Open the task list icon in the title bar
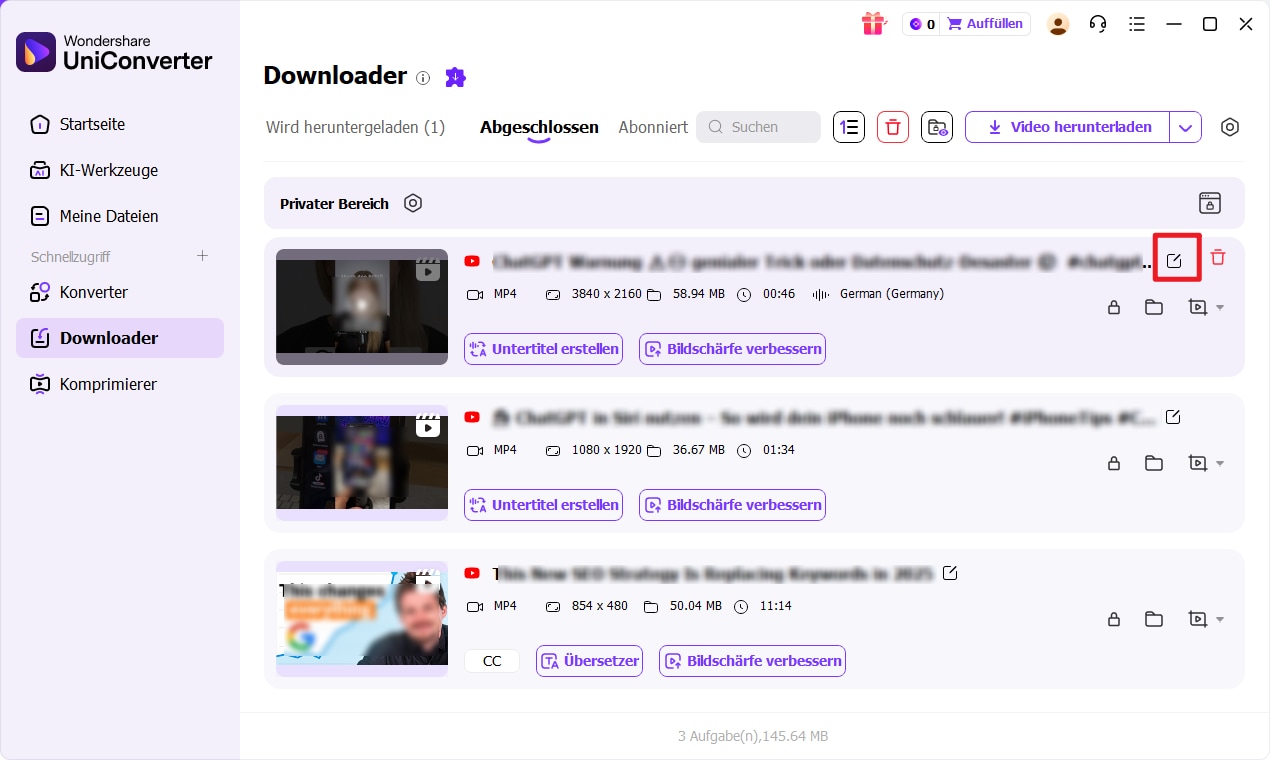The image size is (1270, 760). click(1137, 23)
